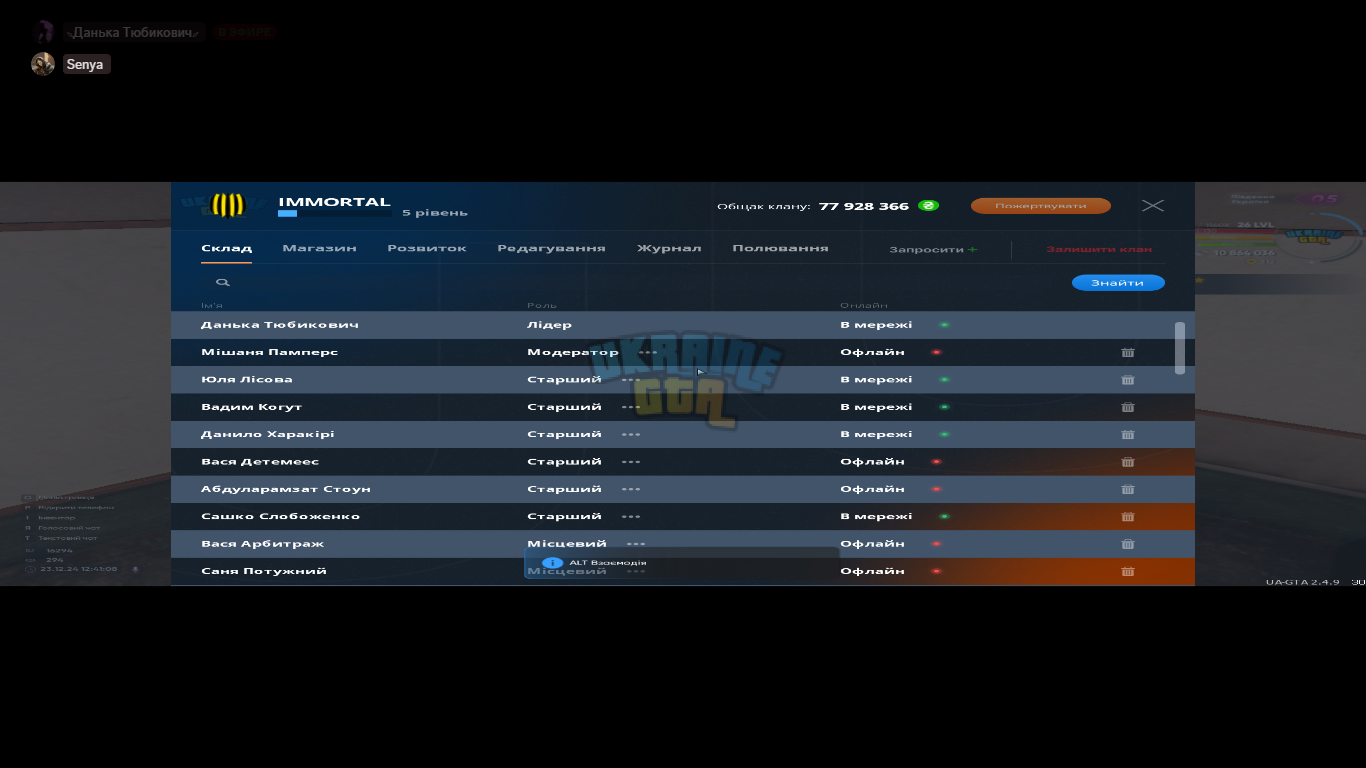Click the IMMORTAL clan title
This screenshot has width=1366, height=768.
pos(334,202)
